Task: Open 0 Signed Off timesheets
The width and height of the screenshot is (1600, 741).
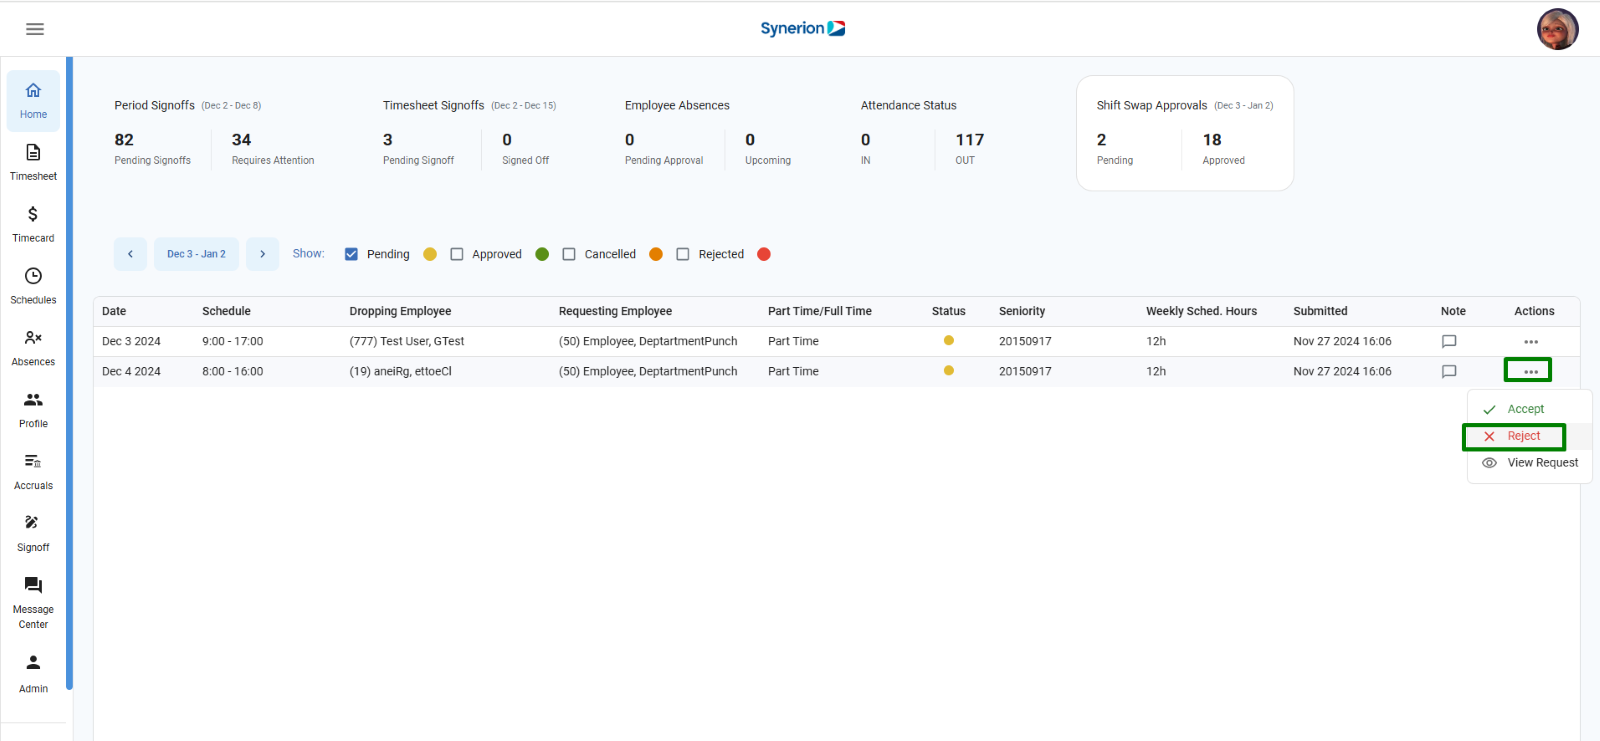Action: coord(525,148)
